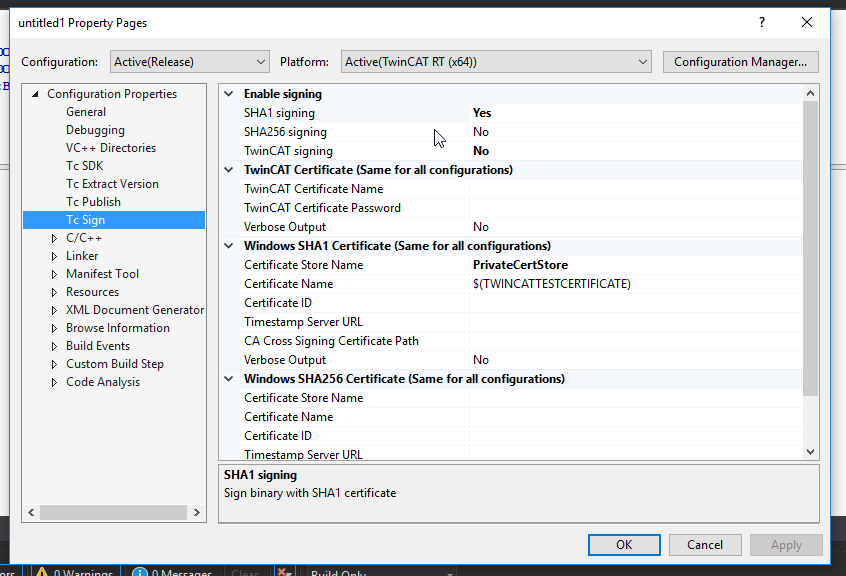This screenshot has height=576, width=846.
Task: Click the property grid vertical scrollbar thumb
Action: (810, 248)
